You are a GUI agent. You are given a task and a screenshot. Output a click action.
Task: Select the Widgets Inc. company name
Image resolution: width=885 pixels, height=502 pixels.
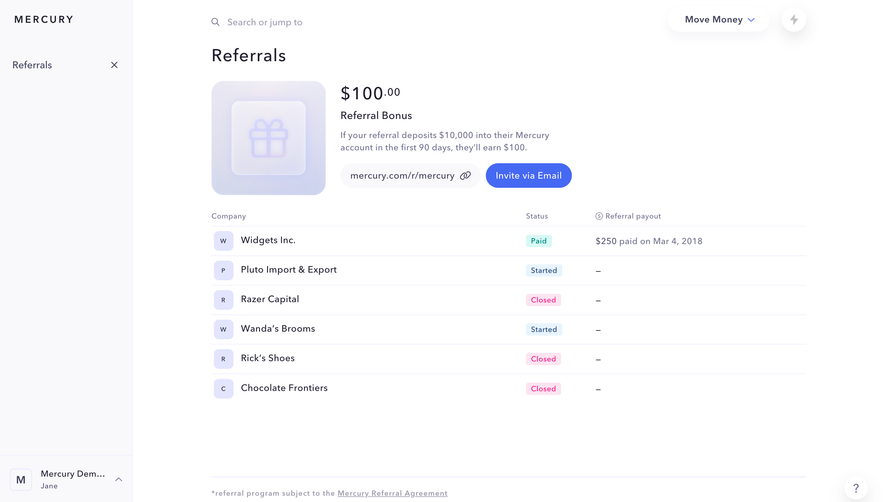point(268,240)
